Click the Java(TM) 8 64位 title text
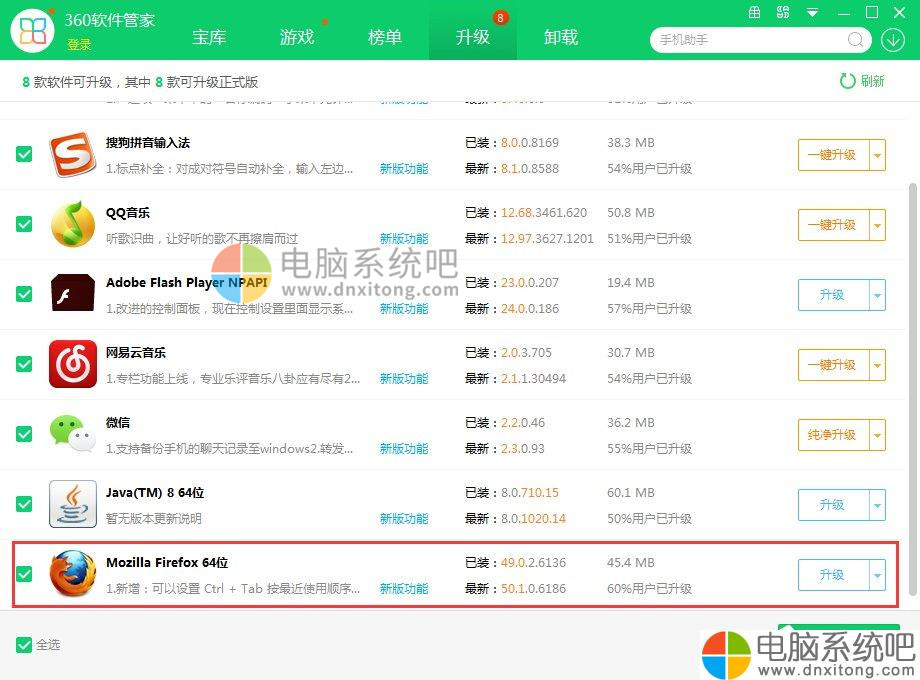The width and height of the screenshot is (920, 680). click(155, 493)
